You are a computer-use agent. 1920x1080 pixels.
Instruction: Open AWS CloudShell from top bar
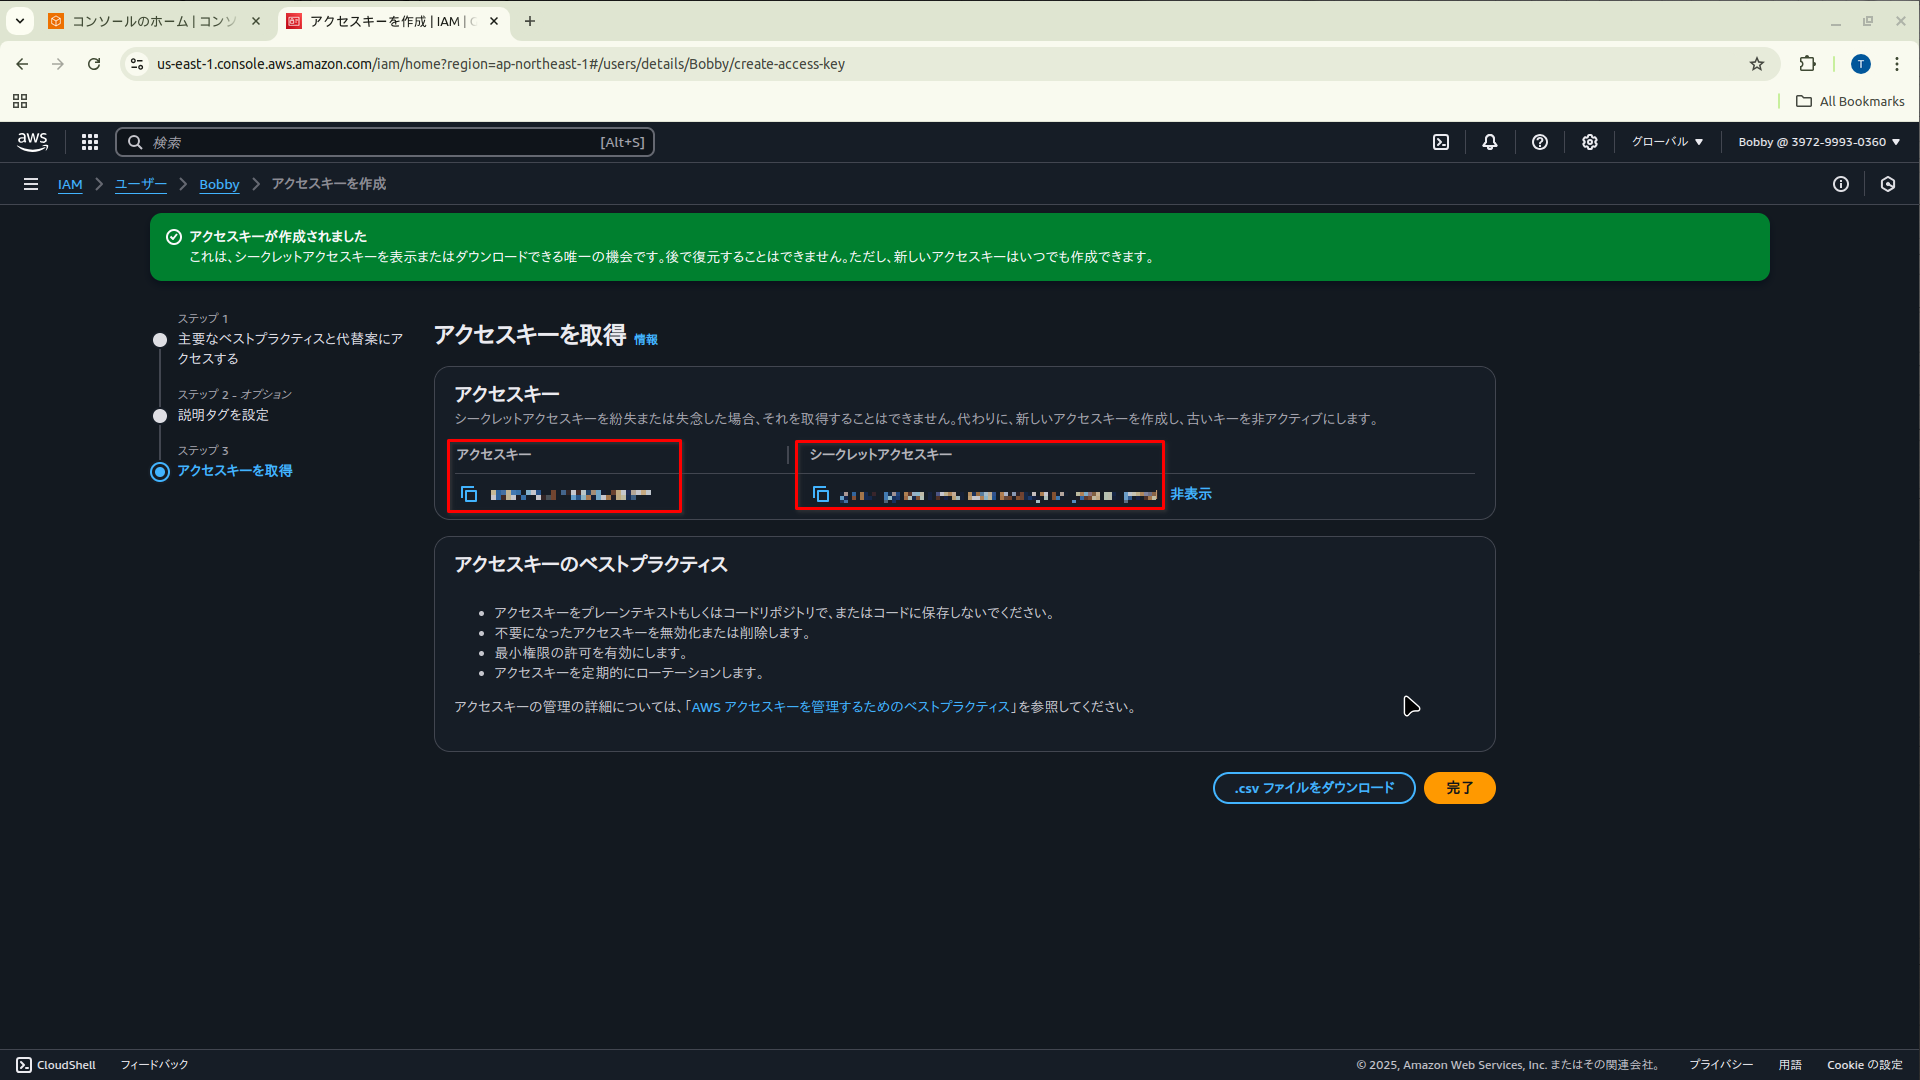coord(1441,142)
